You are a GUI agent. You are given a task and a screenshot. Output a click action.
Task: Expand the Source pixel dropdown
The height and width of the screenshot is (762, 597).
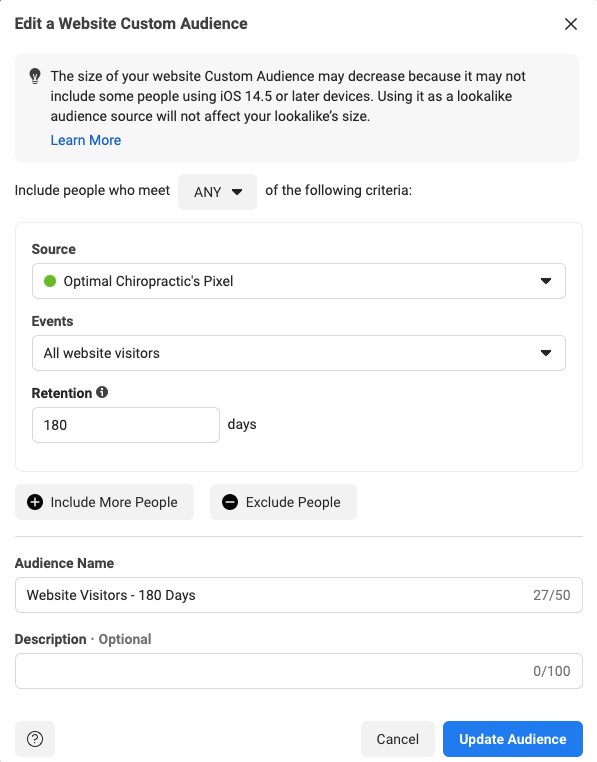[298, 281]
